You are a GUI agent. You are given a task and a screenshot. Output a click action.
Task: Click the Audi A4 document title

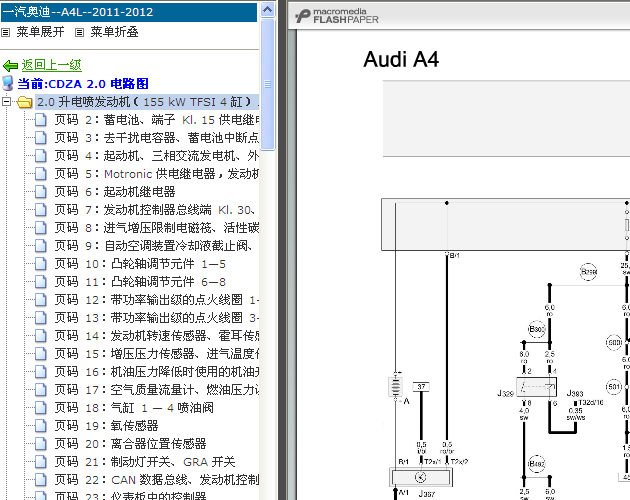coord(401,59)
